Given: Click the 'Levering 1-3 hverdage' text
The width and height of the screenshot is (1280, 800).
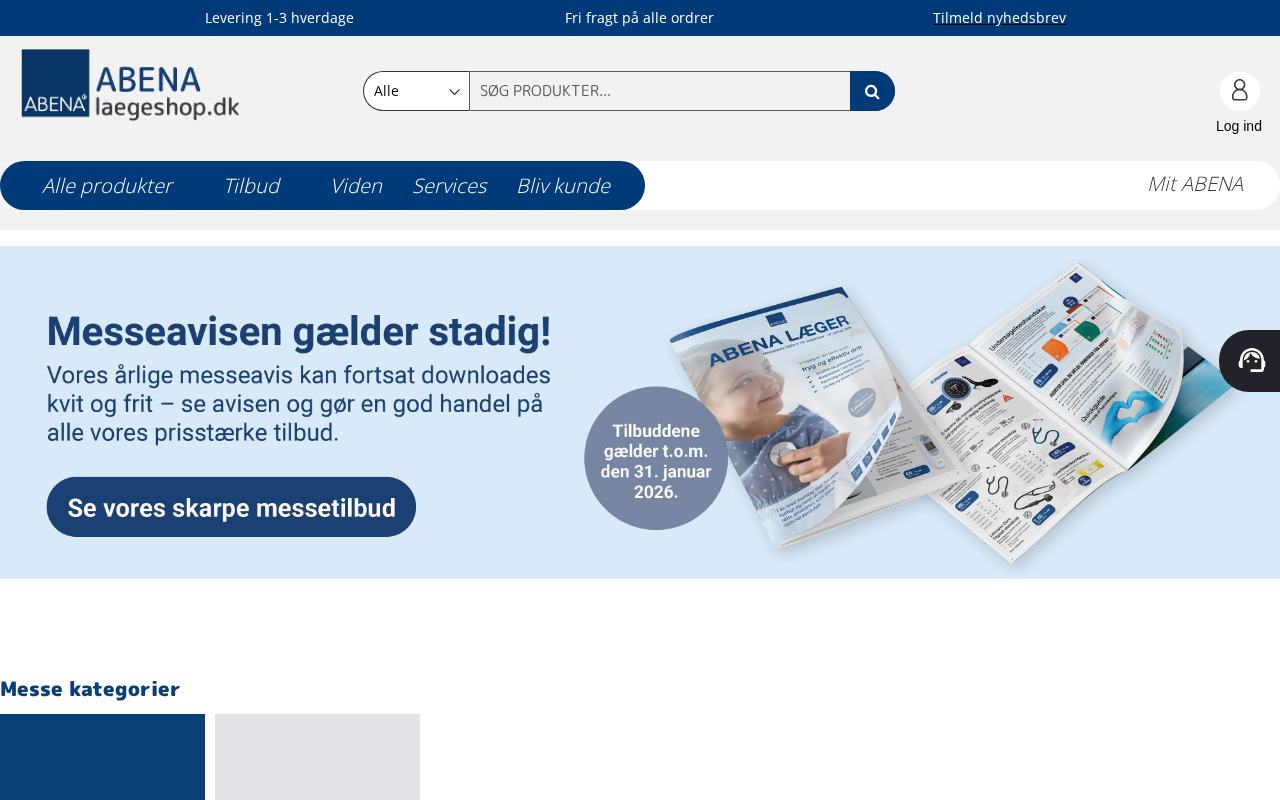Looking at the screenshot, I should 279,18.
